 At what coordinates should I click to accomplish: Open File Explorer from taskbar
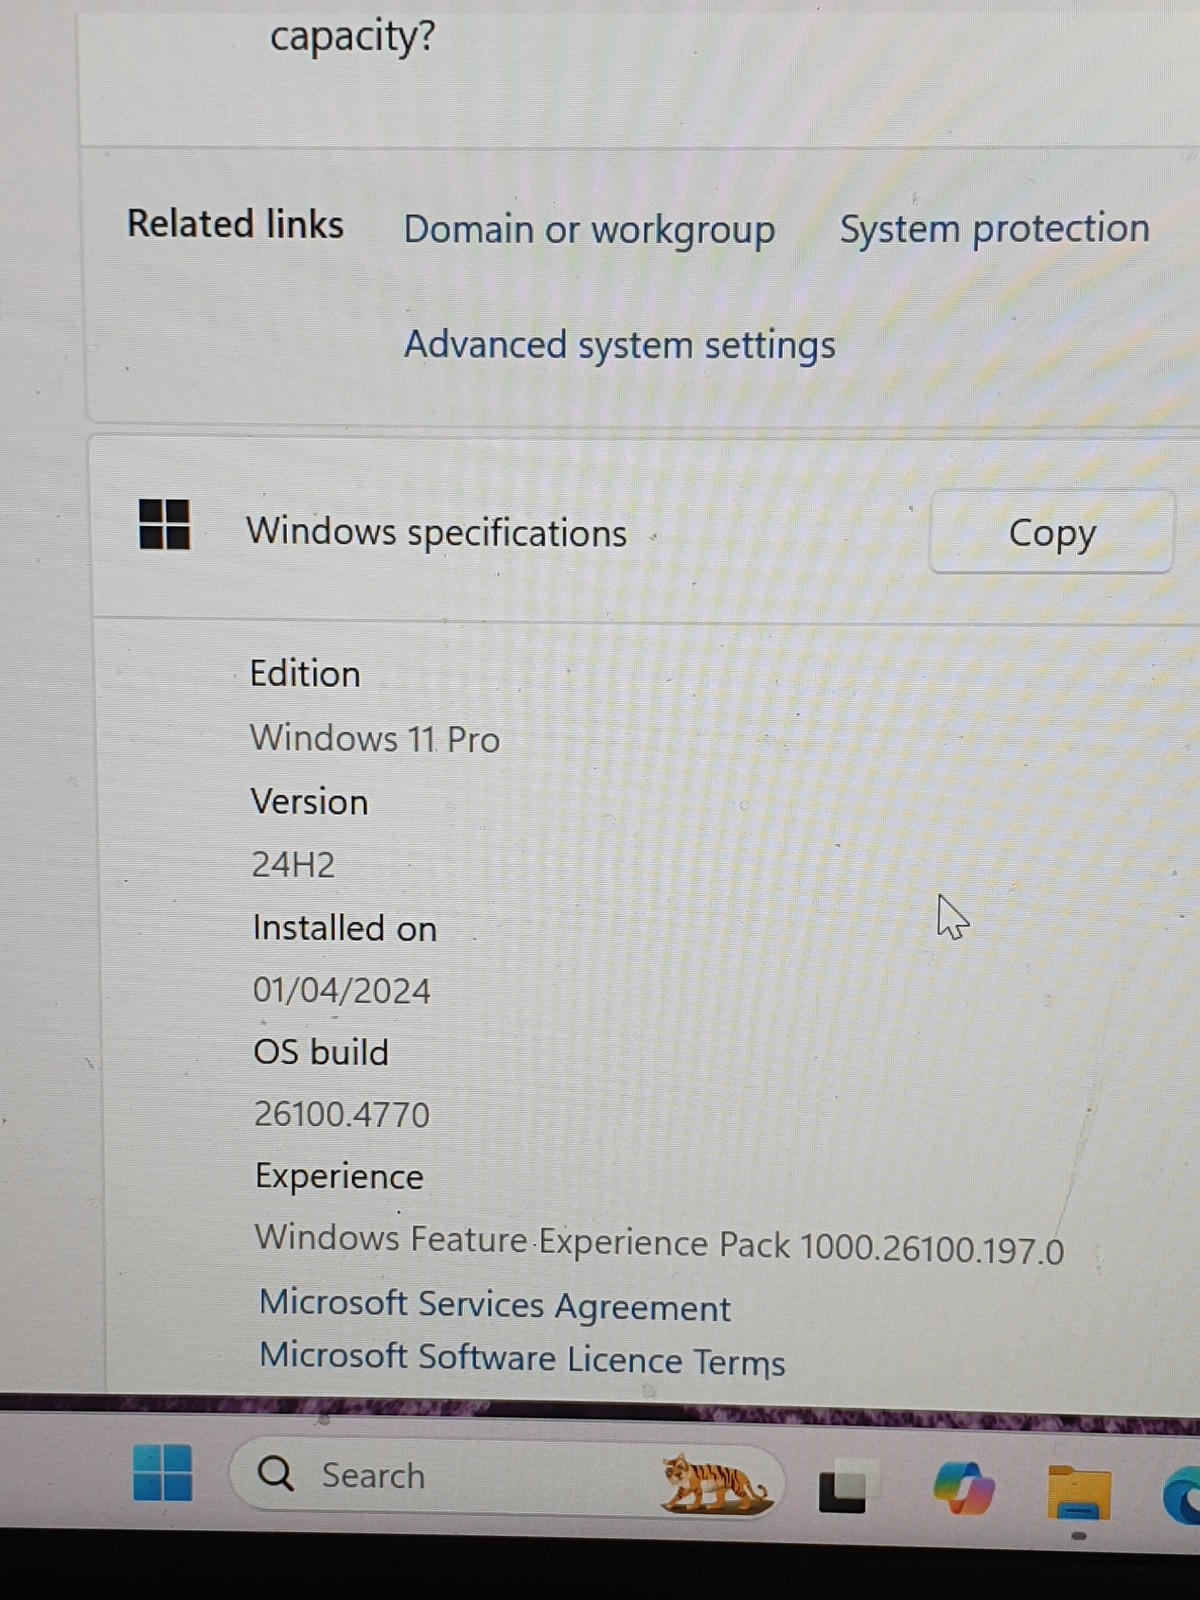tap(1079, 1494)
